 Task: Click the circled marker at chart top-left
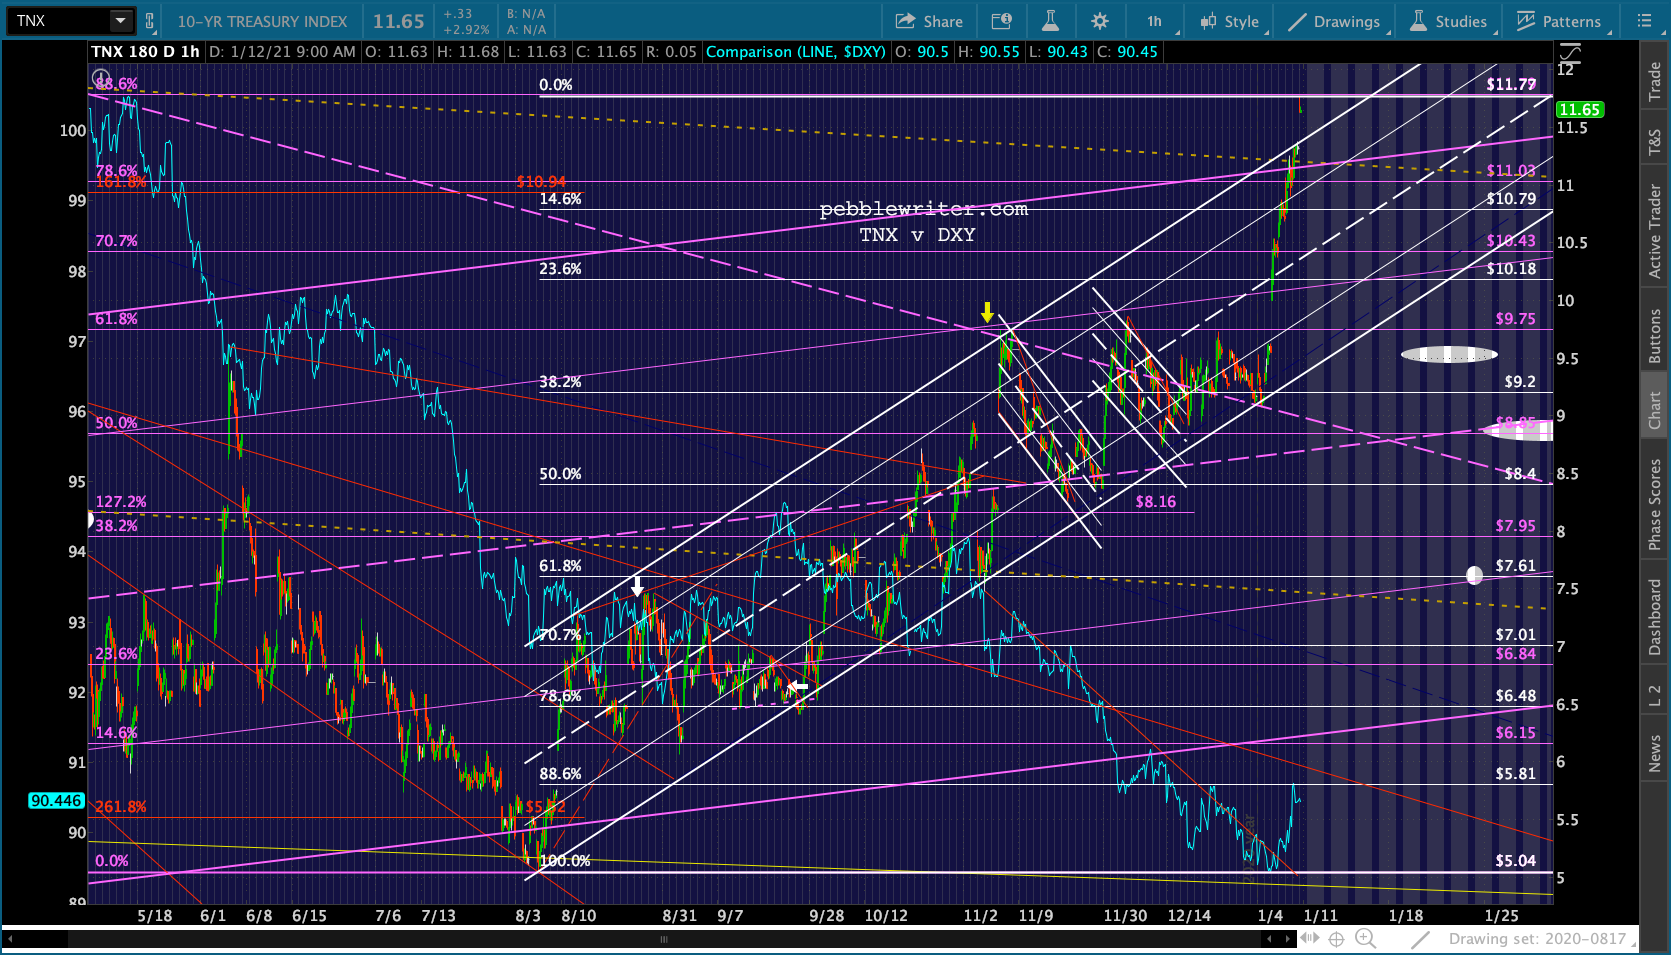[101, 77]
